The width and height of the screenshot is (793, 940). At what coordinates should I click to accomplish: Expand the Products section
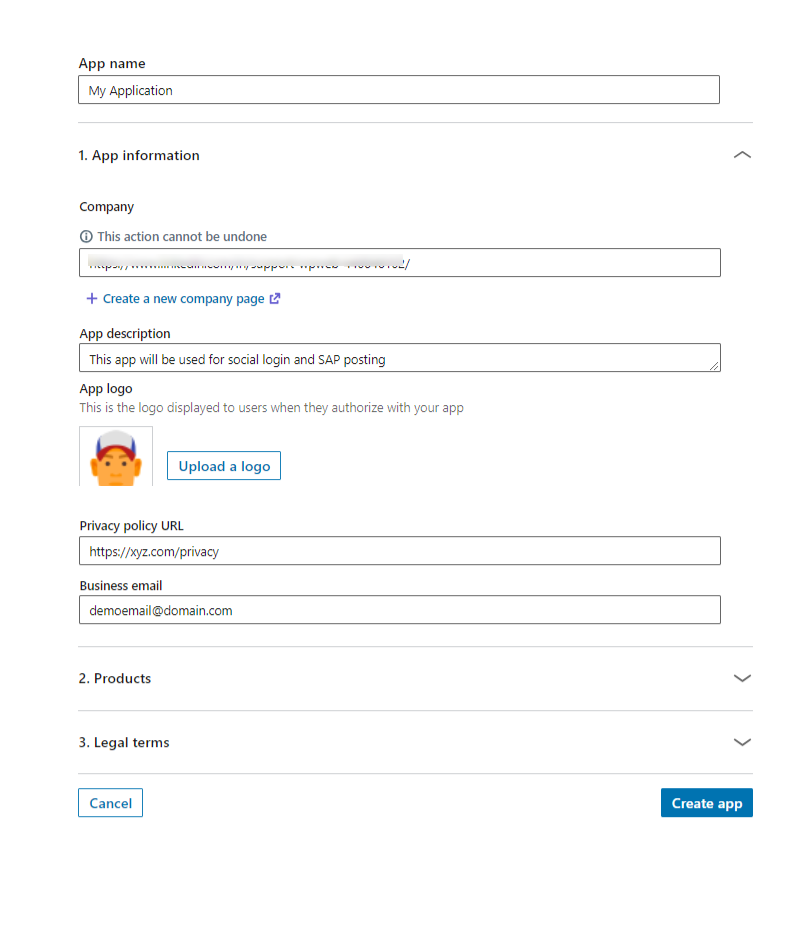742,678
